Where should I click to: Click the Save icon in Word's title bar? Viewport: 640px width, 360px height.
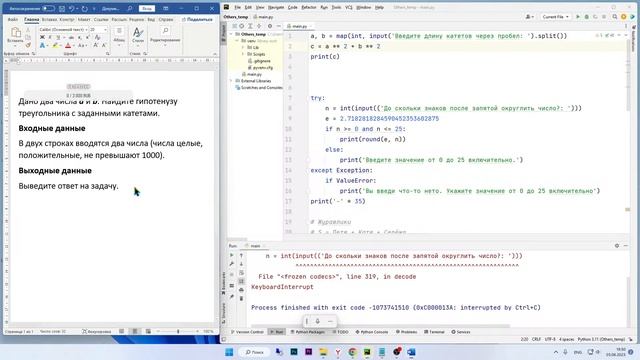tap(62, 8)
